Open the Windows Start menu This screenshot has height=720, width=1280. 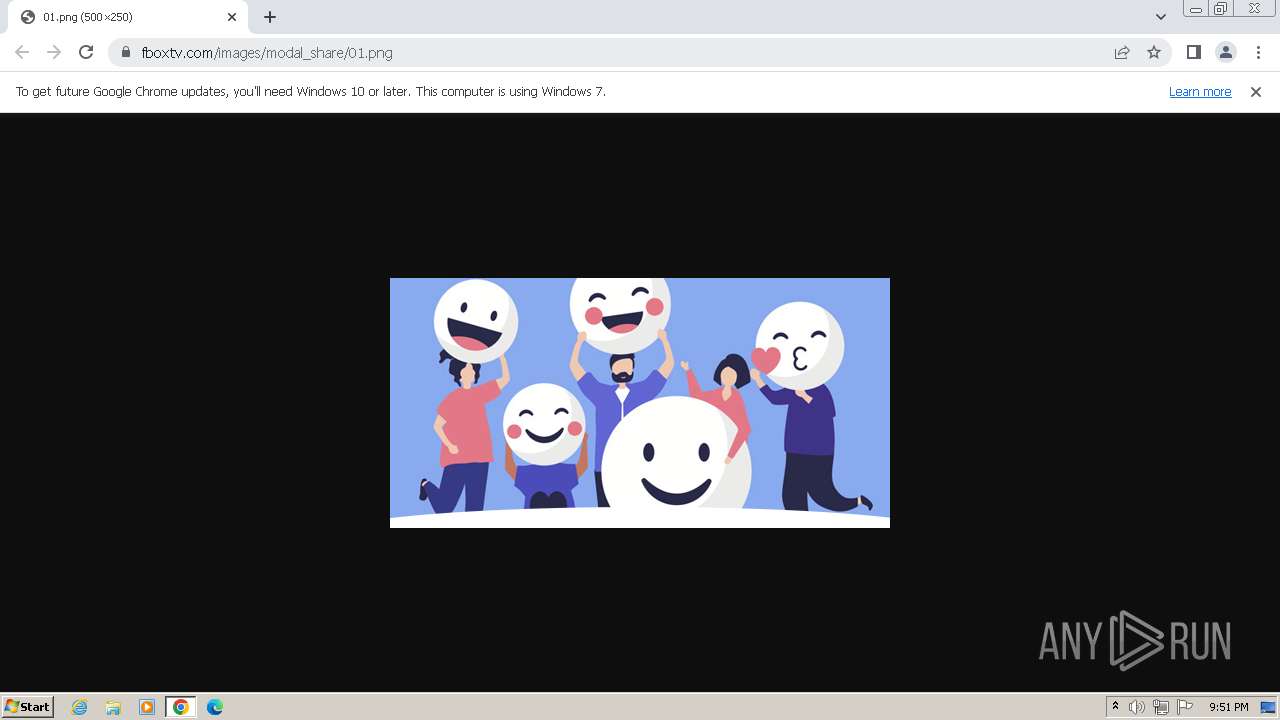pyautogui.click(x=28, y=706)
